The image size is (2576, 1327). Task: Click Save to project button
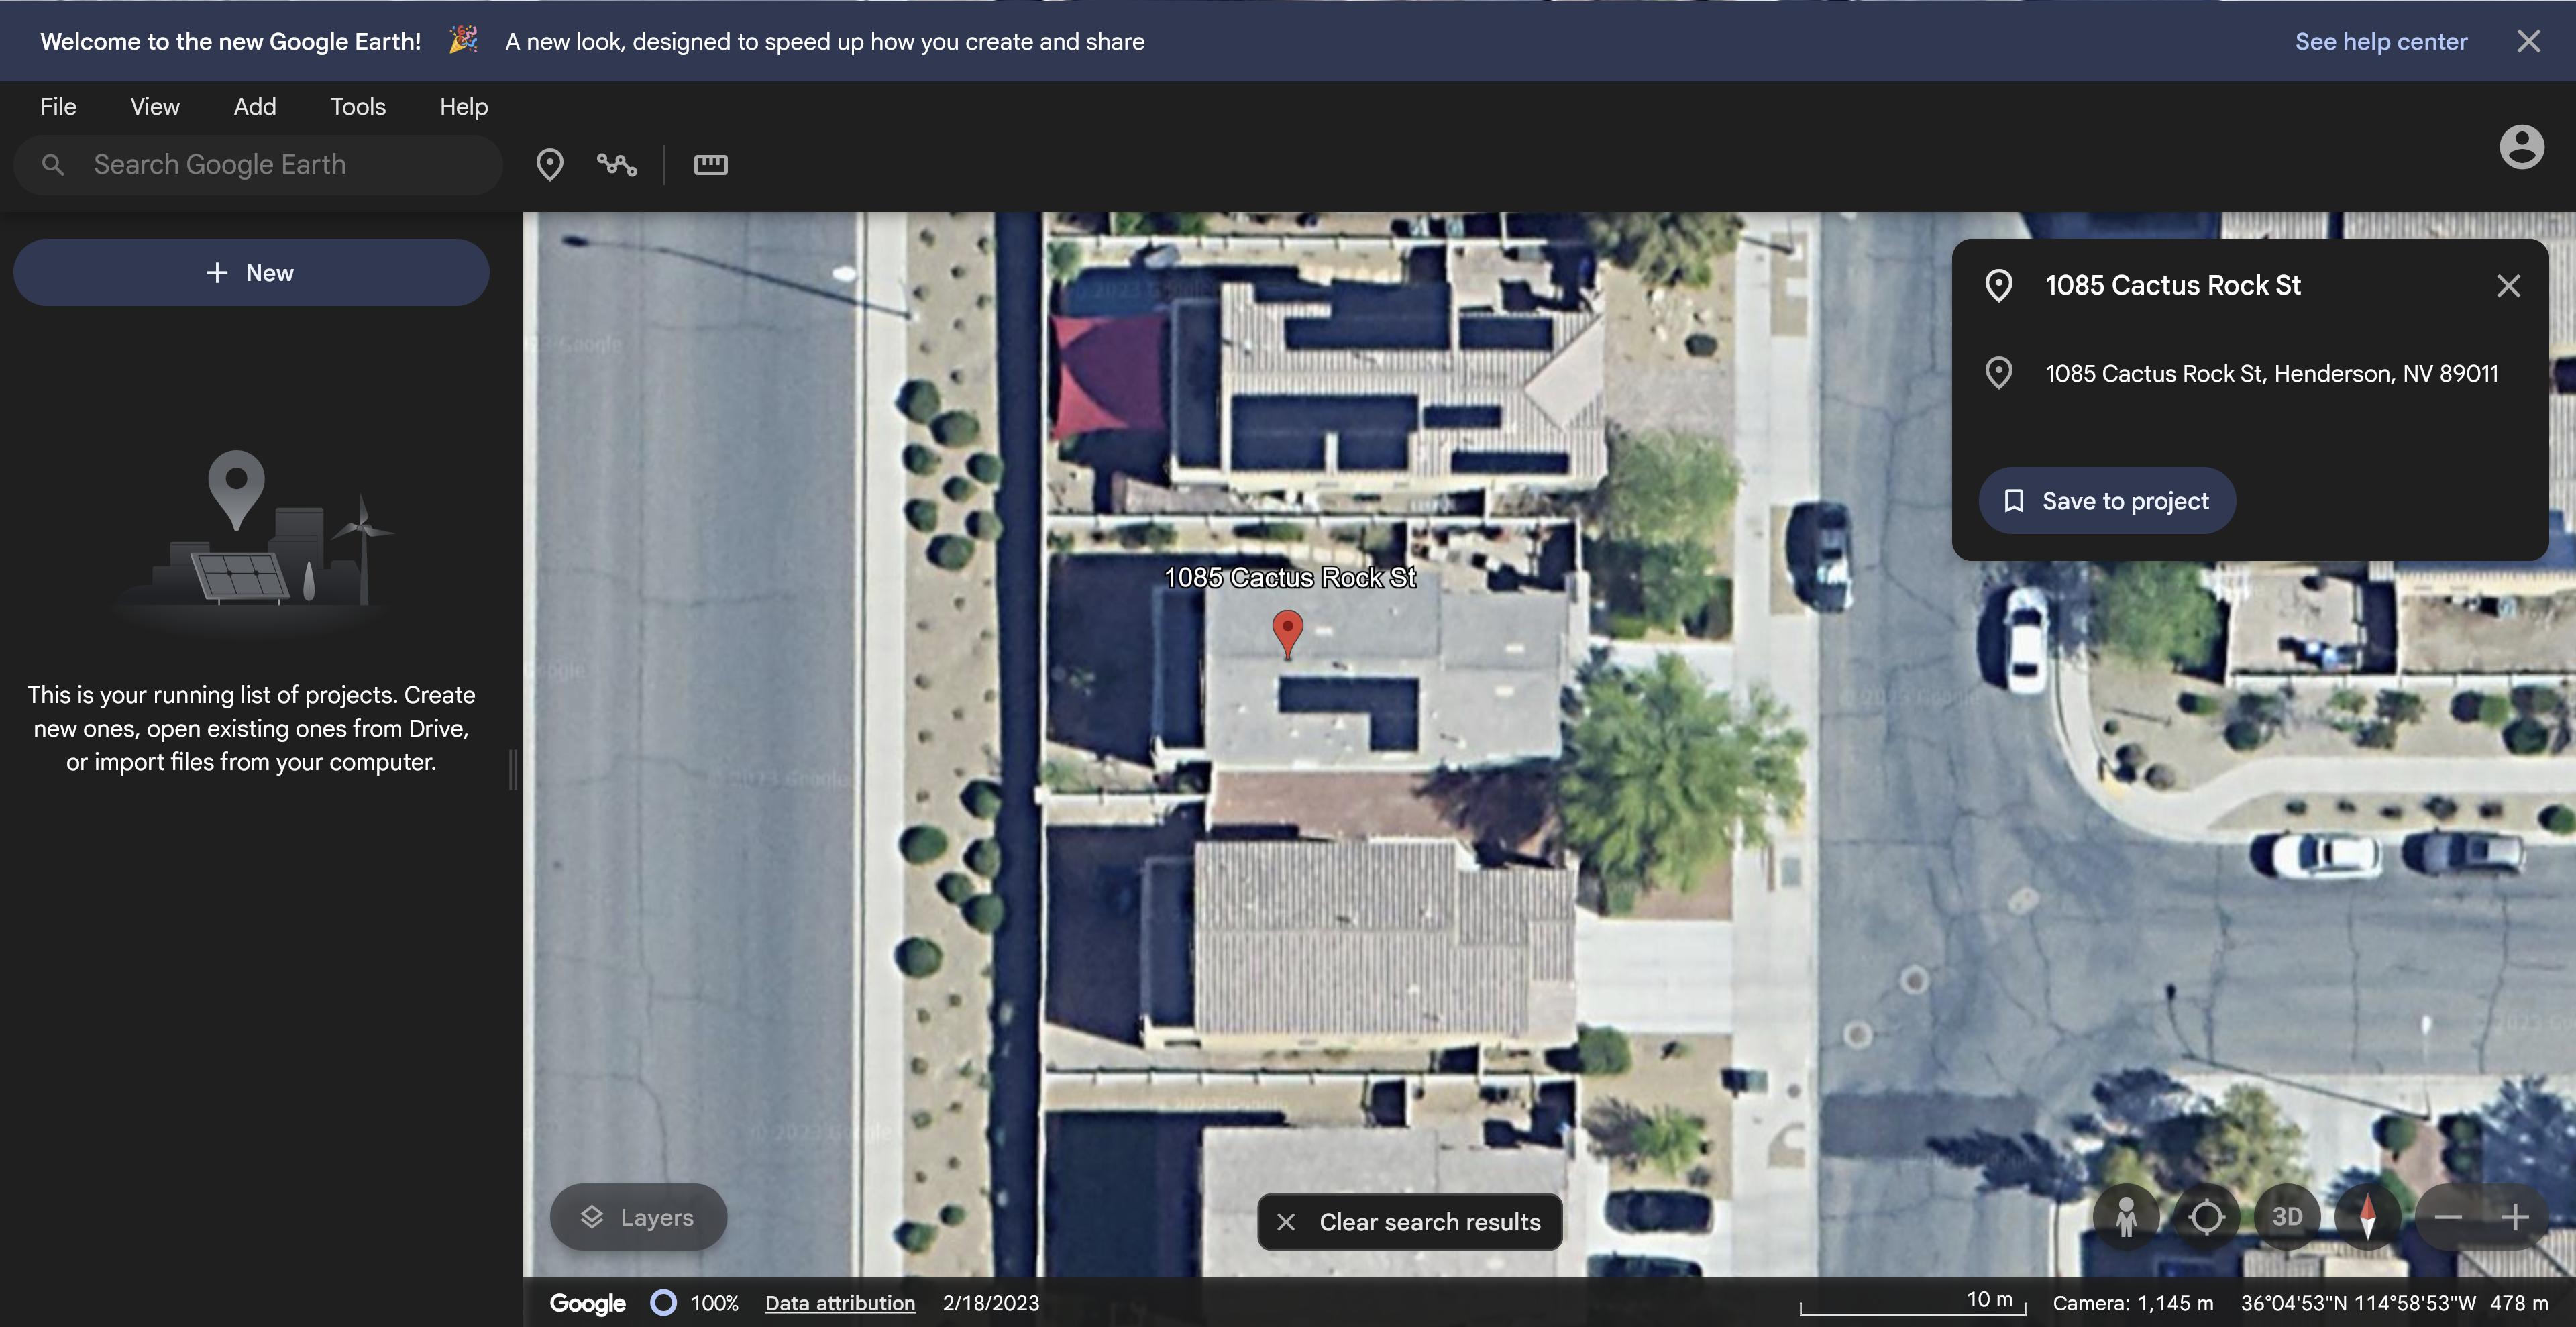pos(2107,500)
